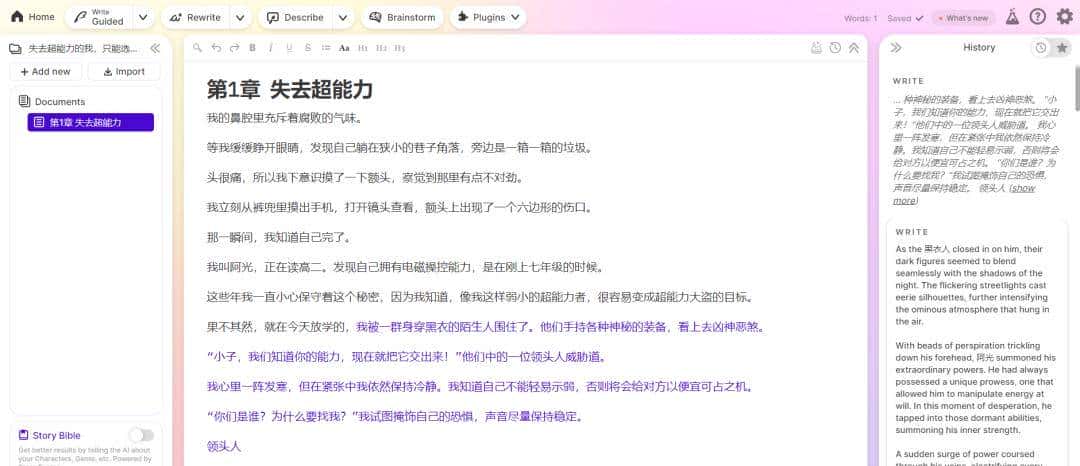Select document 第1章 失去超能力
The width and height of the screenshot is (1080, 466).
tap(90, 123)
